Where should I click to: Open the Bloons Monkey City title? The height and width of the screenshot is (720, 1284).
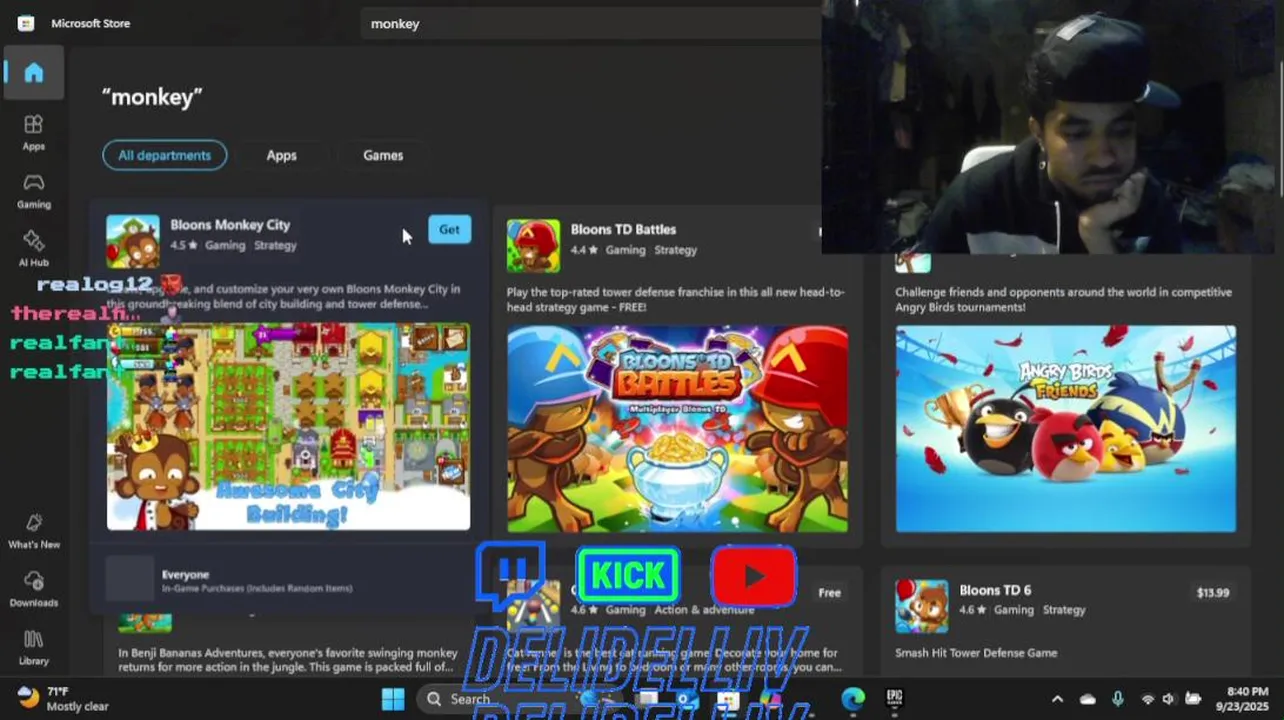pos(230,225)
